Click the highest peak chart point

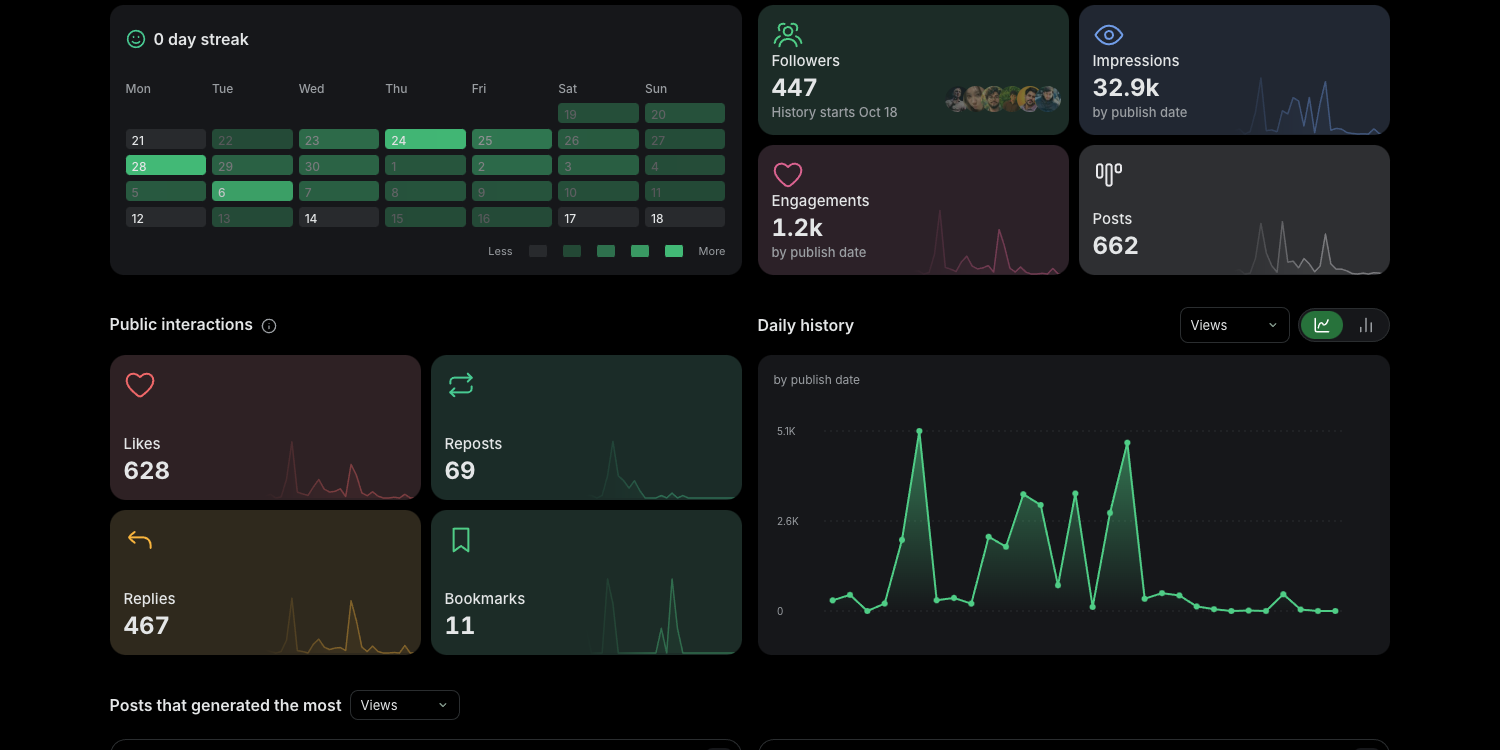click(x=919, y=431)
